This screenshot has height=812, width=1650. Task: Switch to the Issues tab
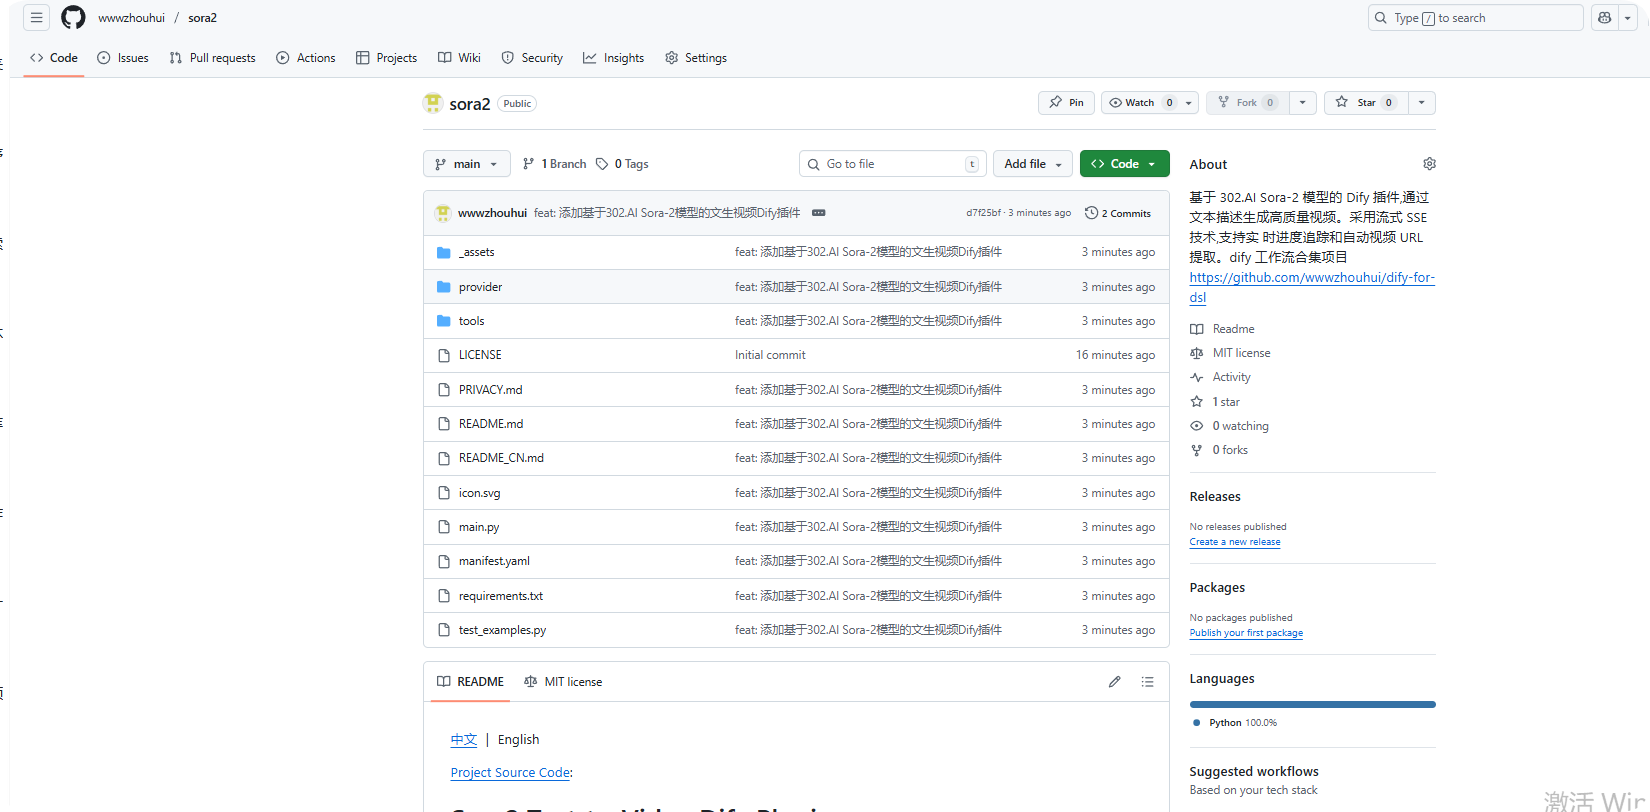[123, 58]
